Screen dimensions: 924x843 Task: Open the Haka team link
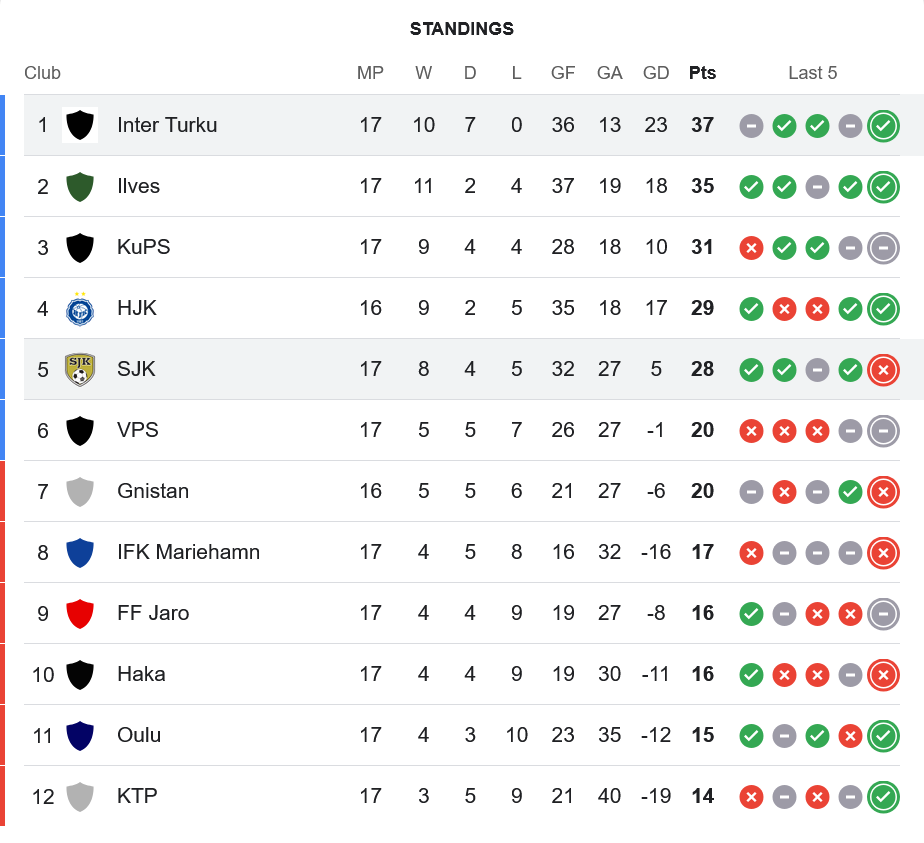click(x=141, y=675)
